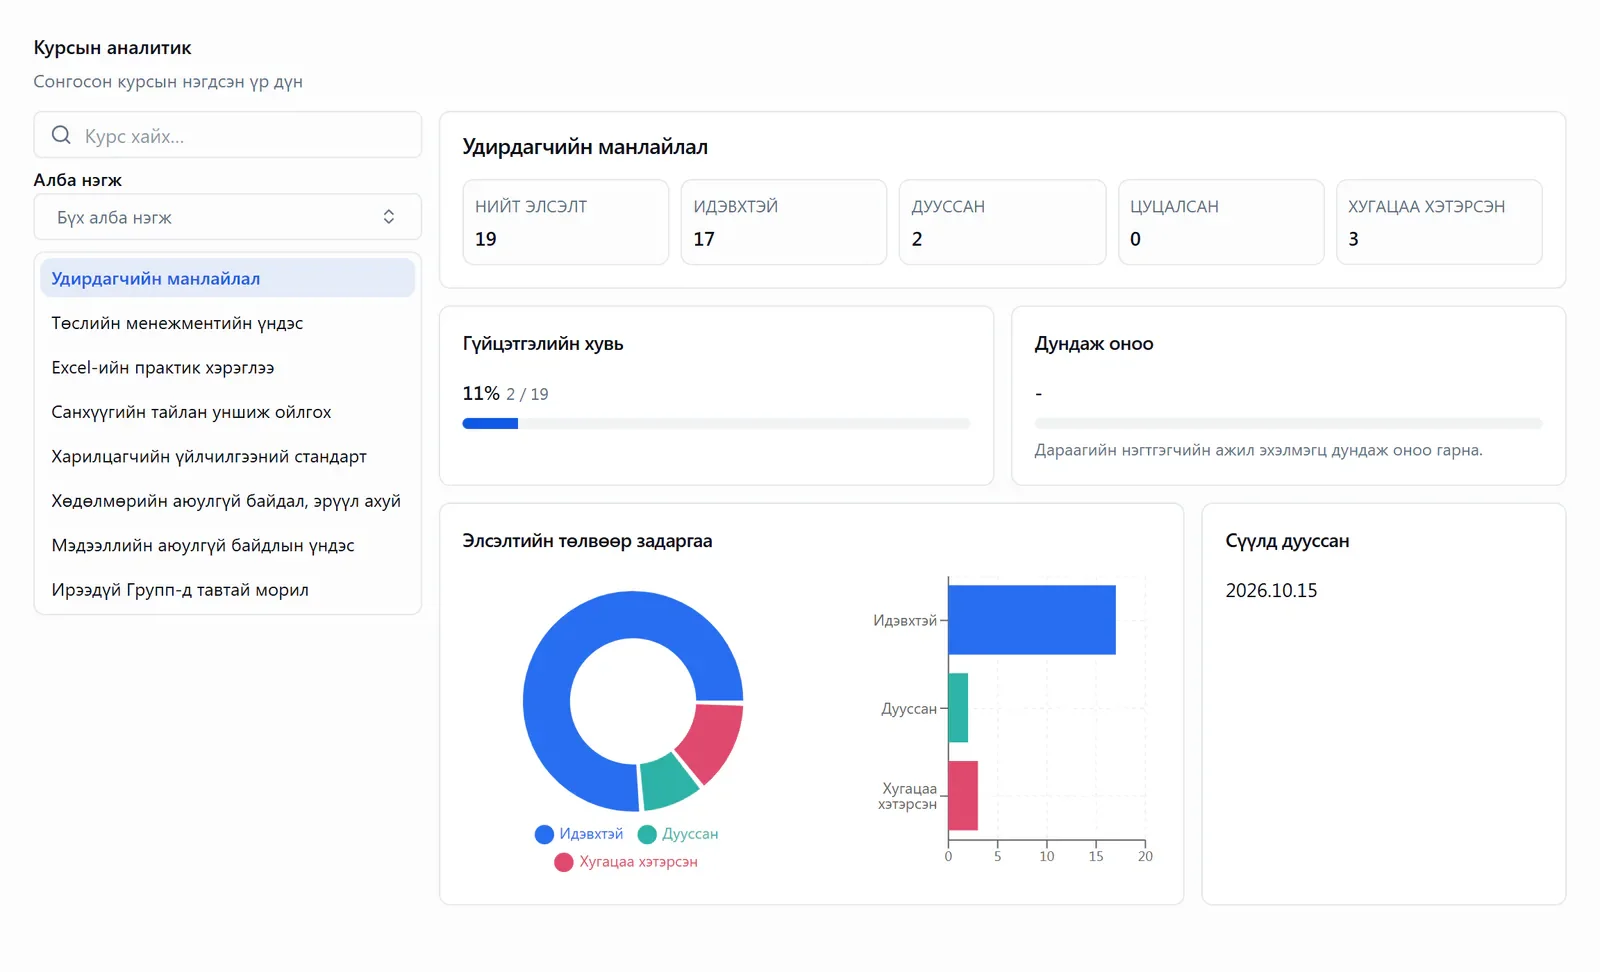Click the НИЙТ ЭЛСЭЛТ stat card

click(566, 222)
